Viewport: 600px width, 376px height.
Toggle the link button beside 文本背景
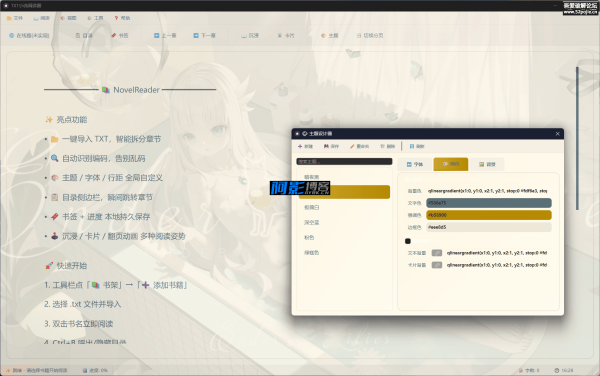[x=437, y=253]
